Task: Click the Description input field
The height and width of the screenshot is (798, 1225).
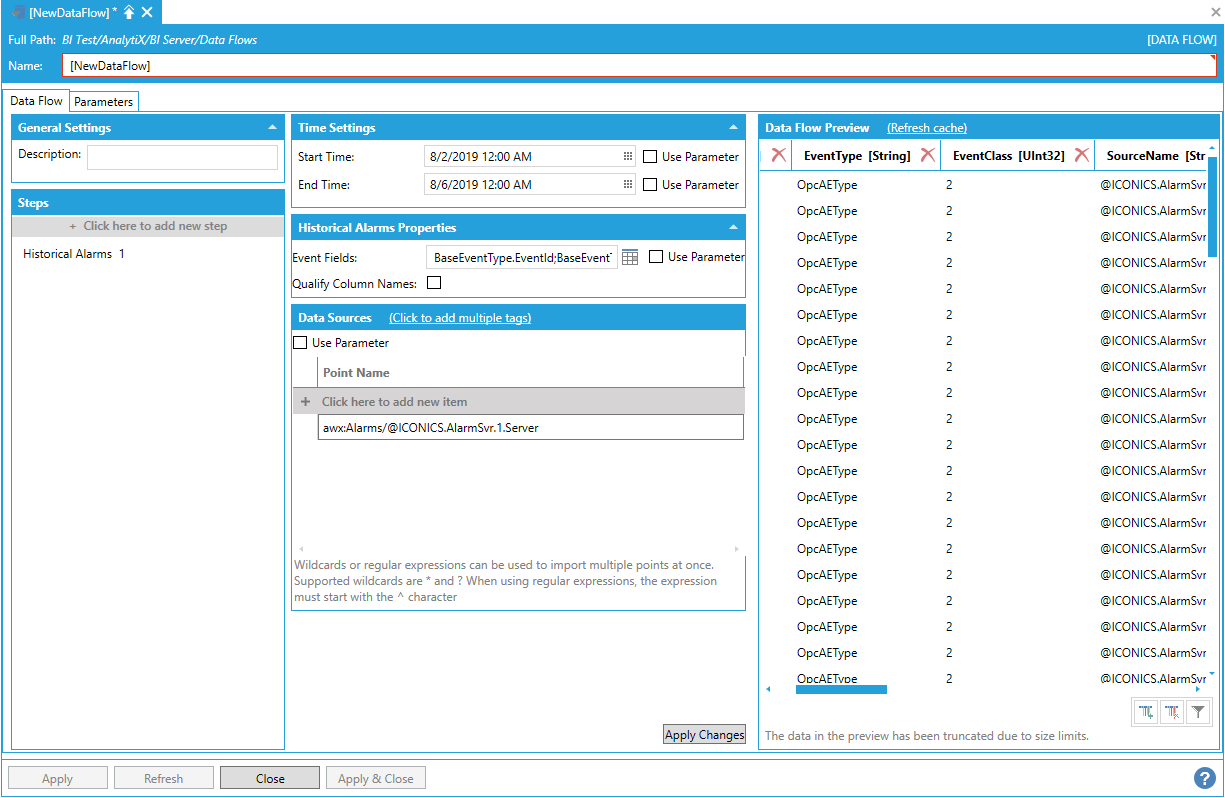Action: tap(182, 157)
